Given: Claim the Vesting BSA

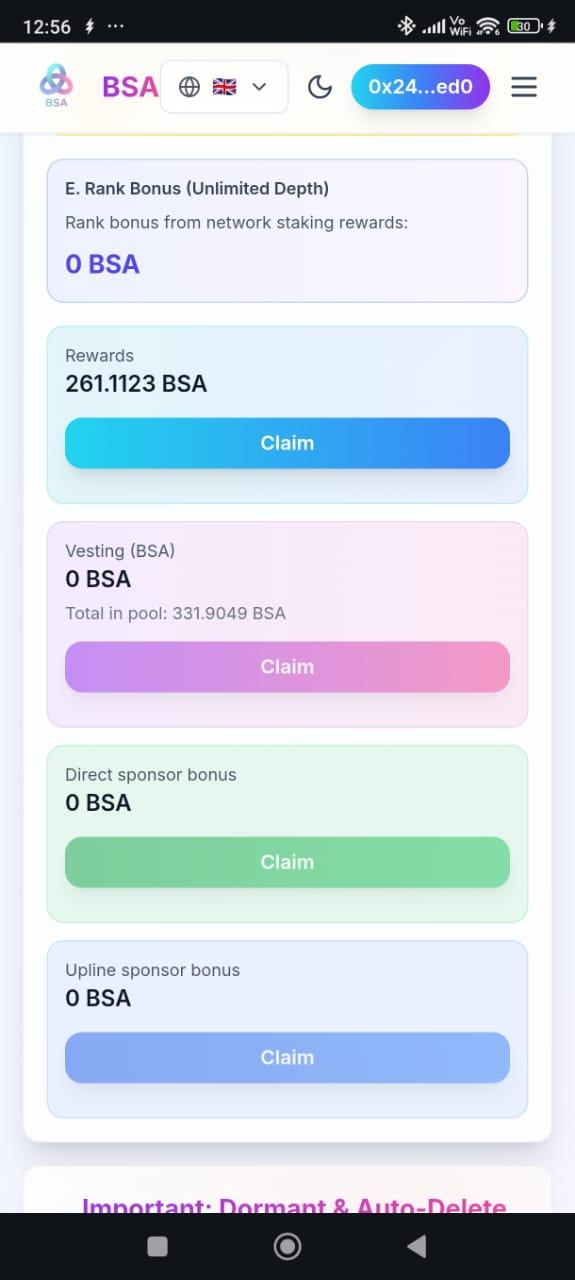Looking at the screenshot, I should pos(287,667).
